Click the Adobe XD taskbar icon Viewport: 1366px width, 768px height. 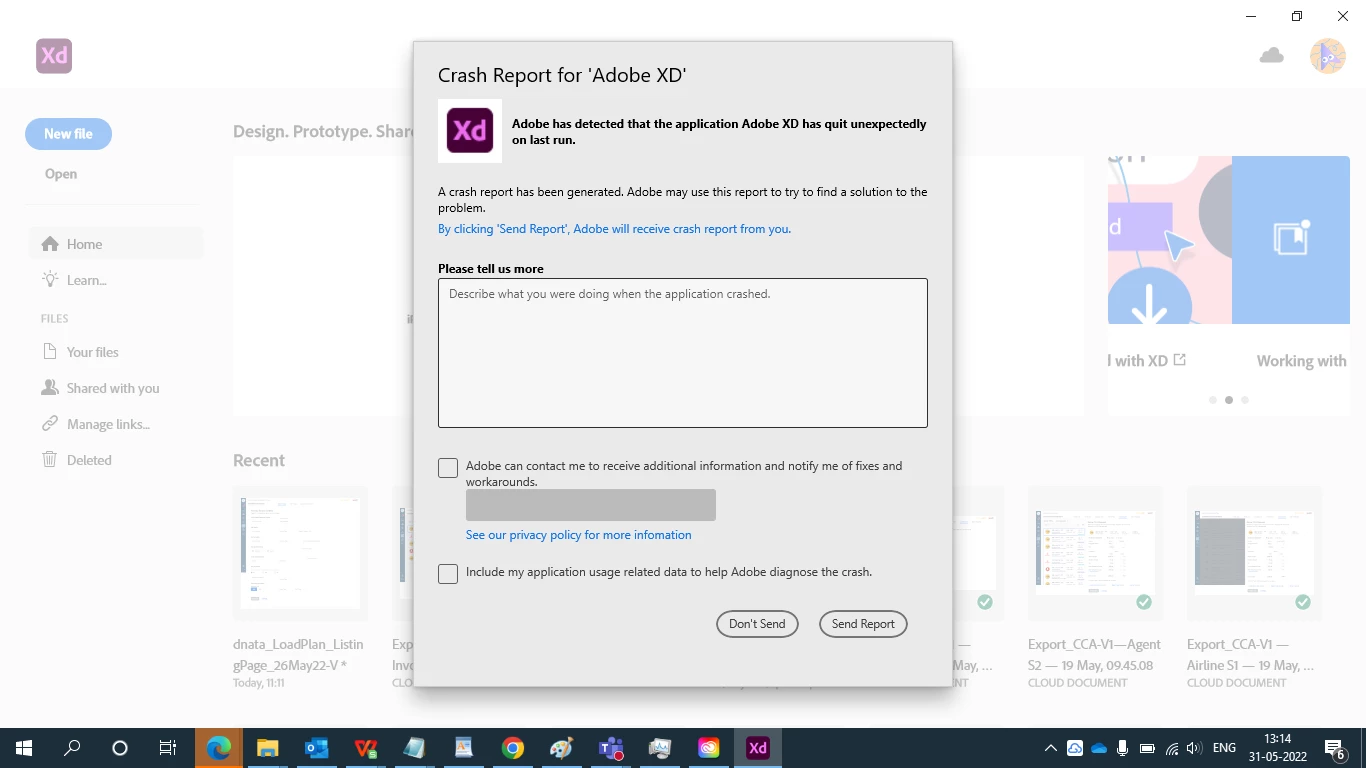tap(758, 748)
